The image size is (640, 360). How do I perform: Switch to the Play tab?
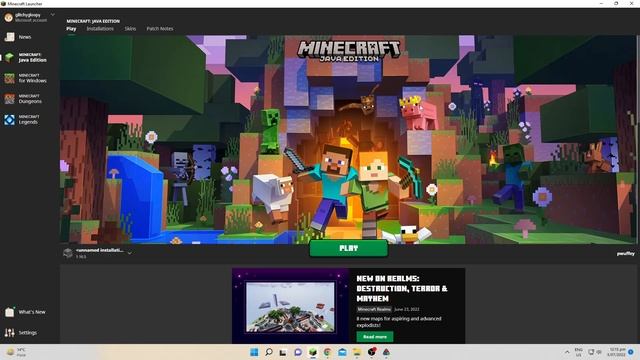(x=71, y=29)
